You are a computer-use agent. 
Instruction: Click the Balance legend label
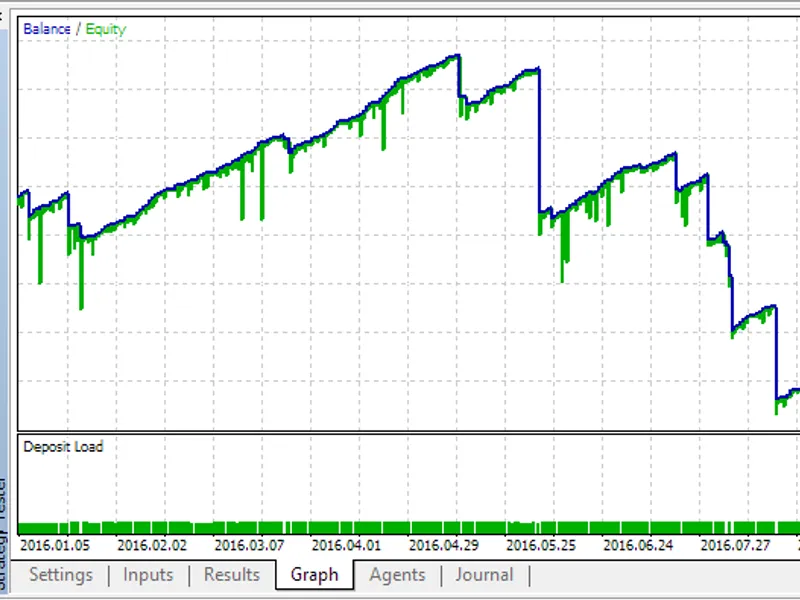tap(47, 29)
